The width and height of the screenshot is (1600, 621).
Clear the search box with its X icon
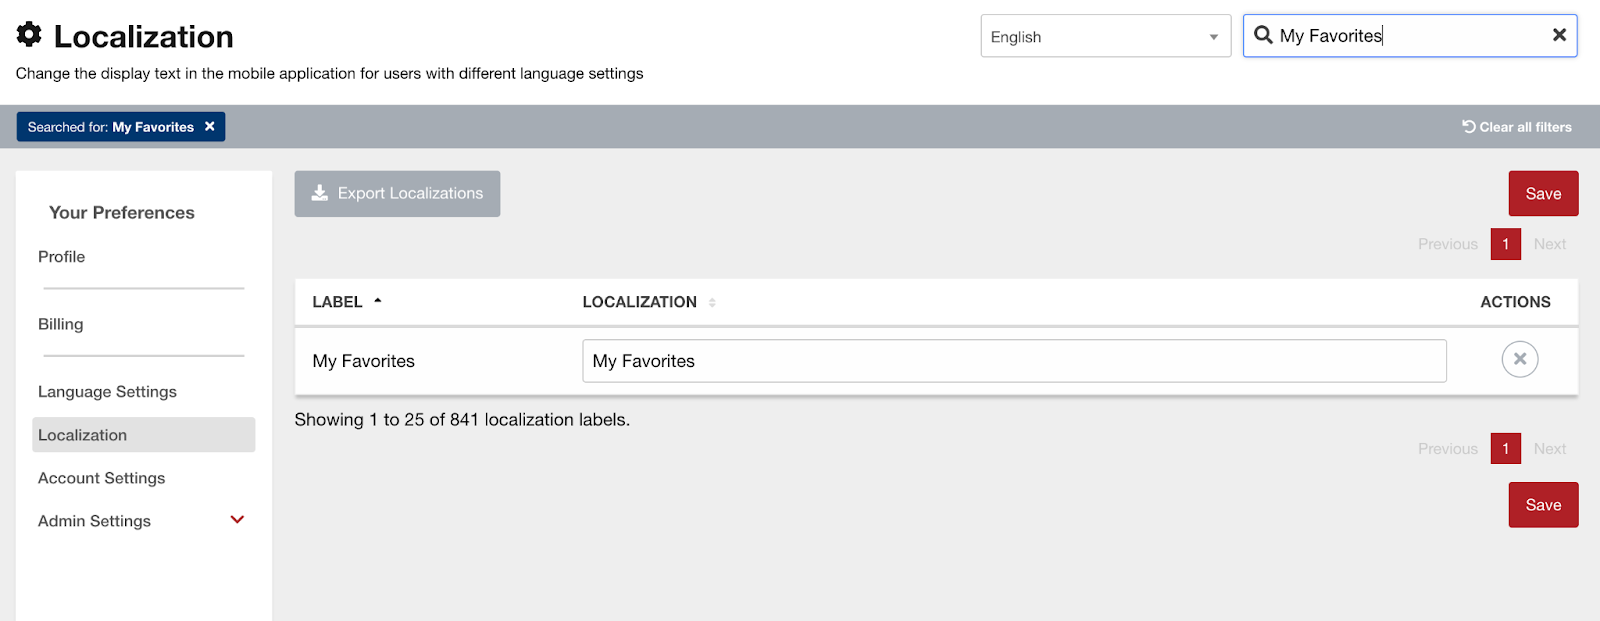click(1558, 35)
